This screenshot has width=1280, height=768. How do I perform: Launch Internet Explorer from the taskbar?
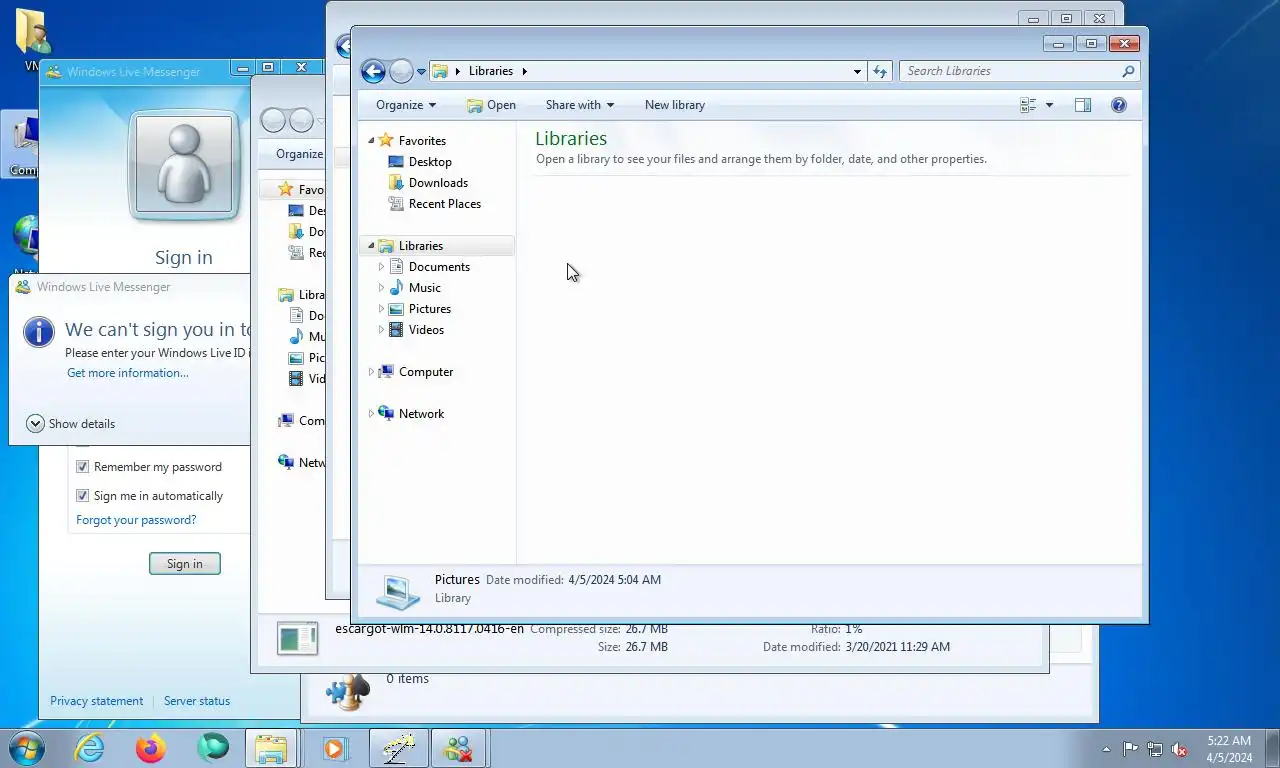click(x=89, y=748)
